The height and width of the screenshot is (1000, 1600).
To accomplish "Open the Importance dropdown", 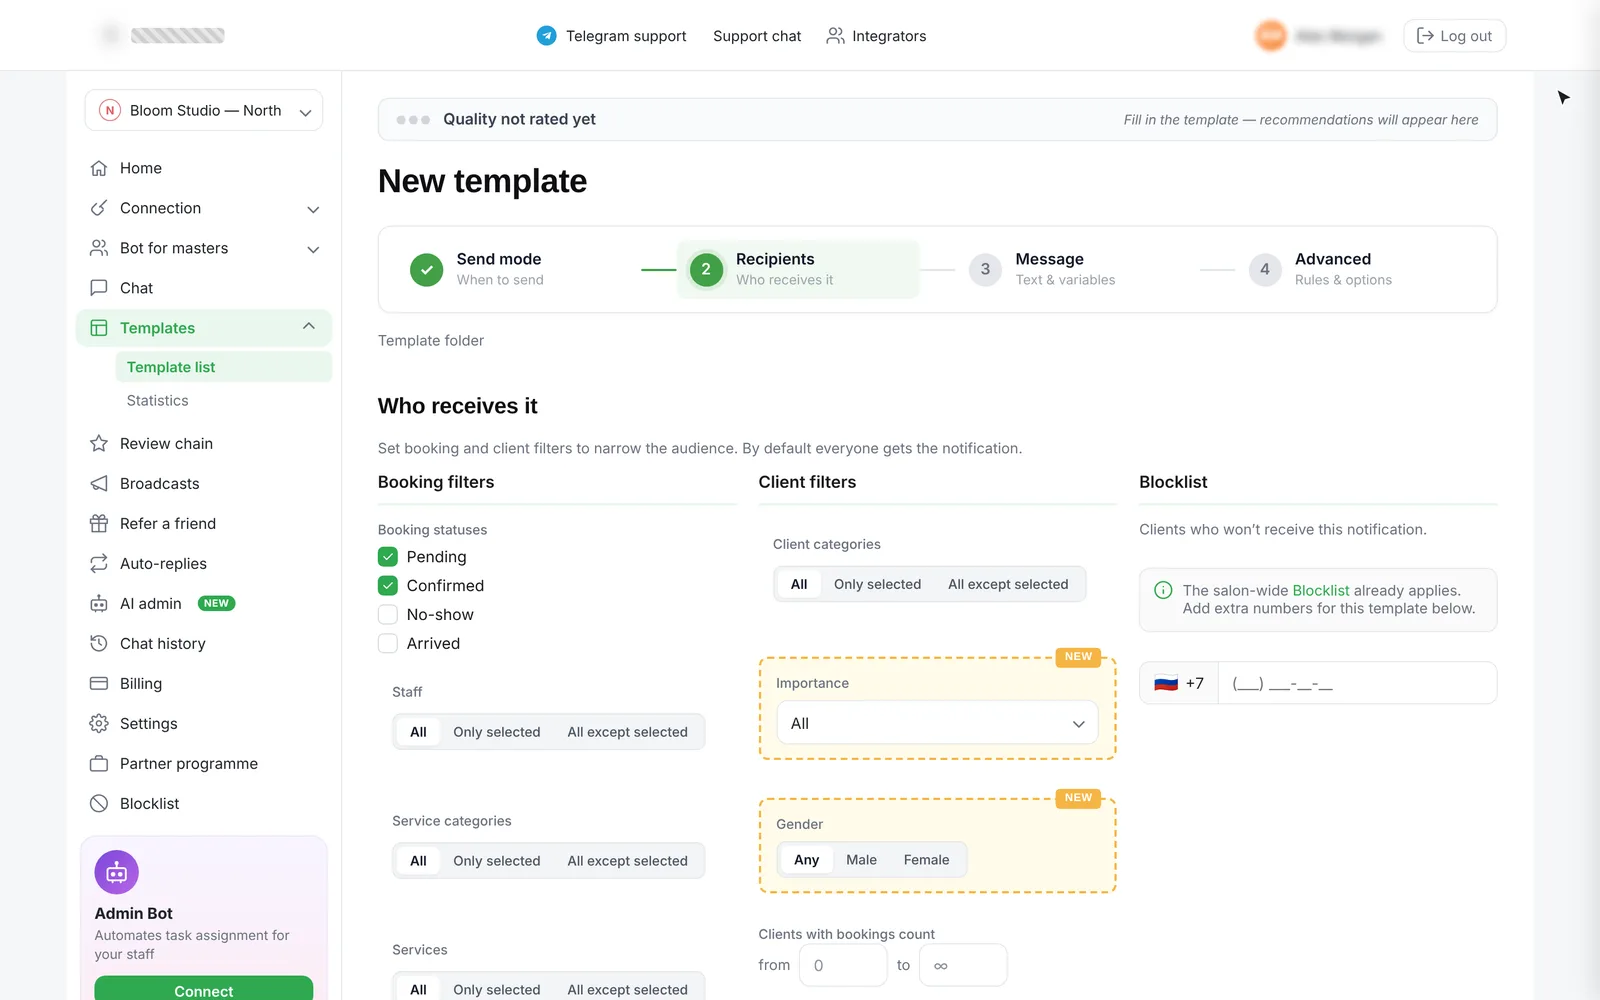I will tap(937, 723).
